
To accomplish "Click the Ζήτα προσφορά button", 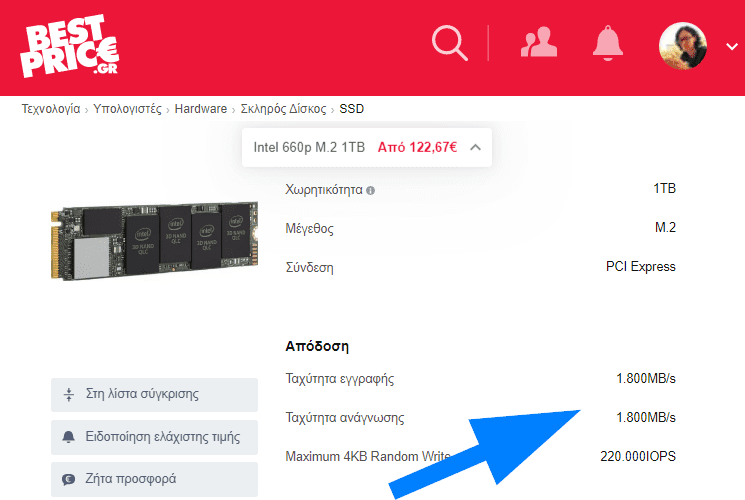I will (154, 479).
